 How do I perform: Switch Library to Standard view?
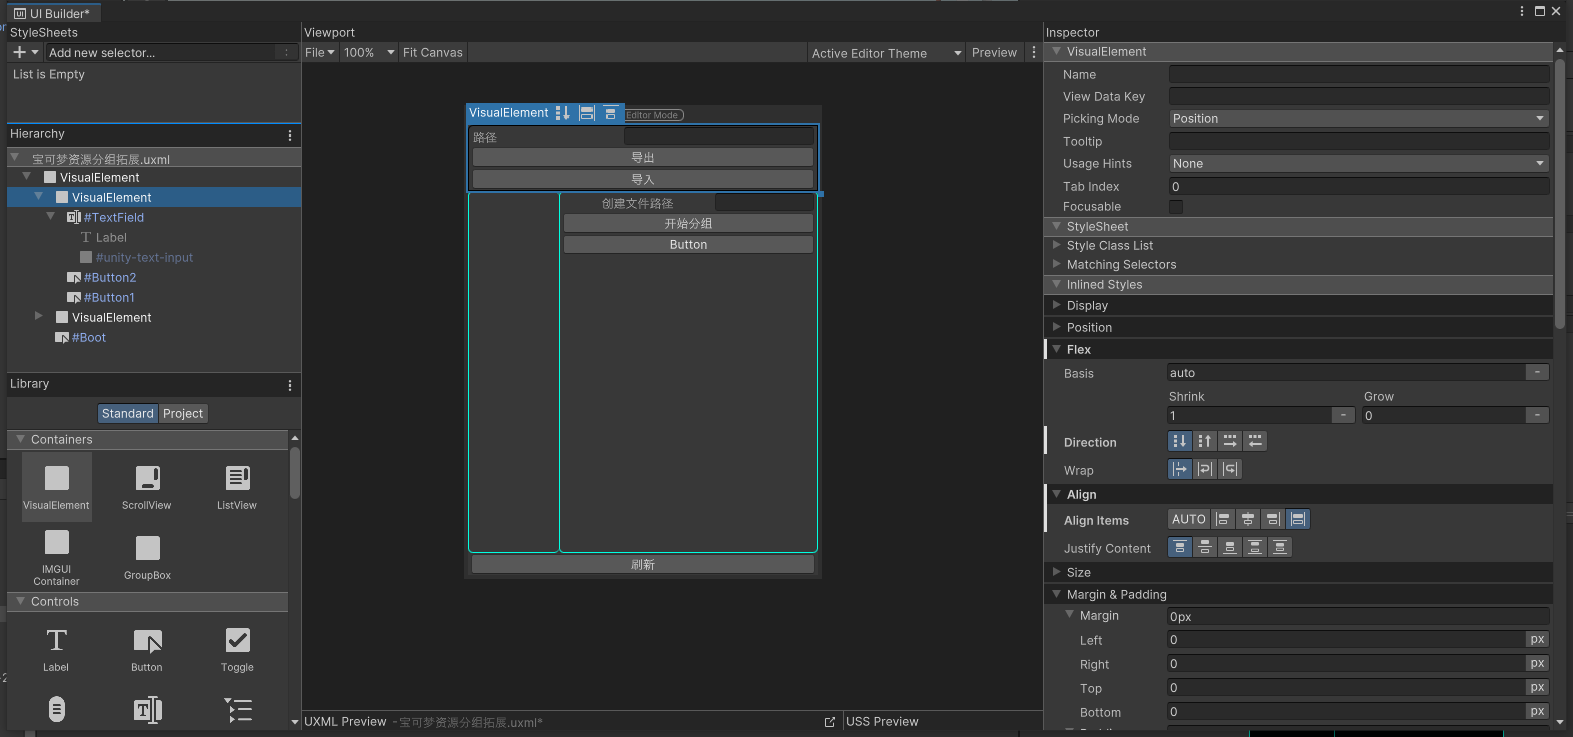click(128, 413)
